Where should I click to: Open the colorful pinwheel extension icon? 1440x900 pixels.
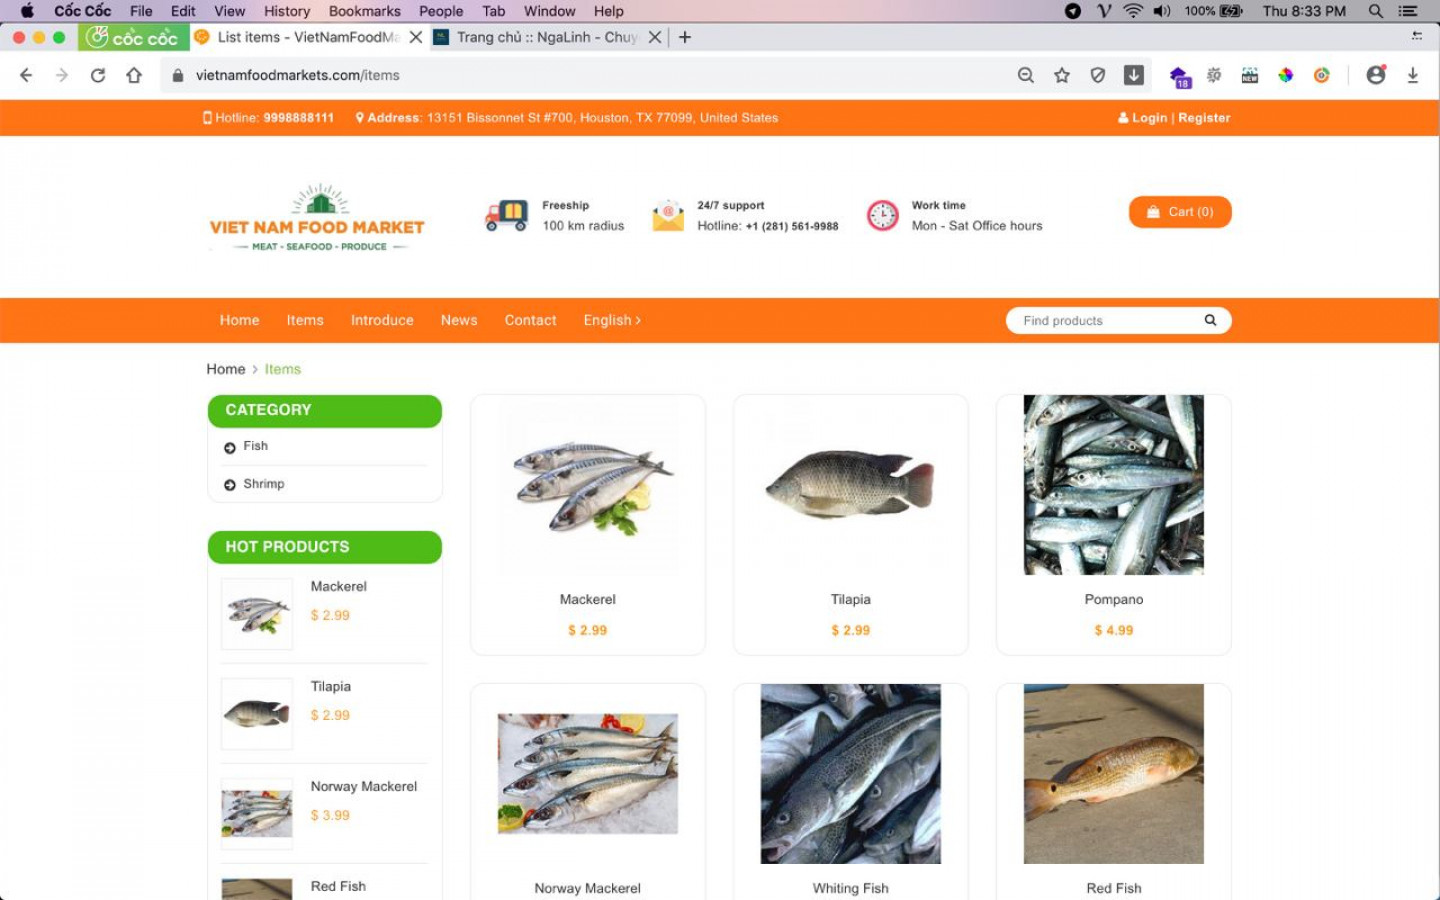1286,75
